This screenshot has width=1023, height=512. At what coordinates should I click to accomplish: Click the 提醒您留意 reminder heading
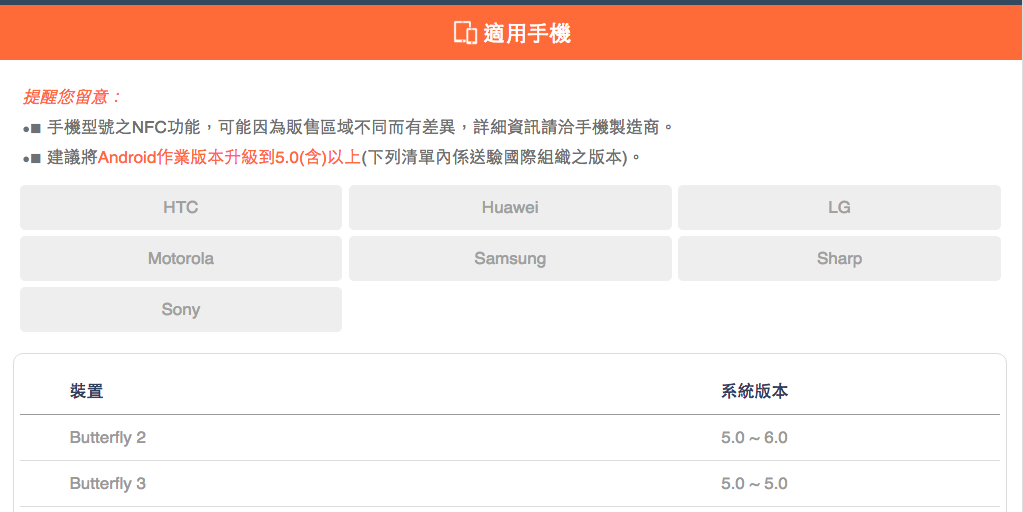pos(72,97)
